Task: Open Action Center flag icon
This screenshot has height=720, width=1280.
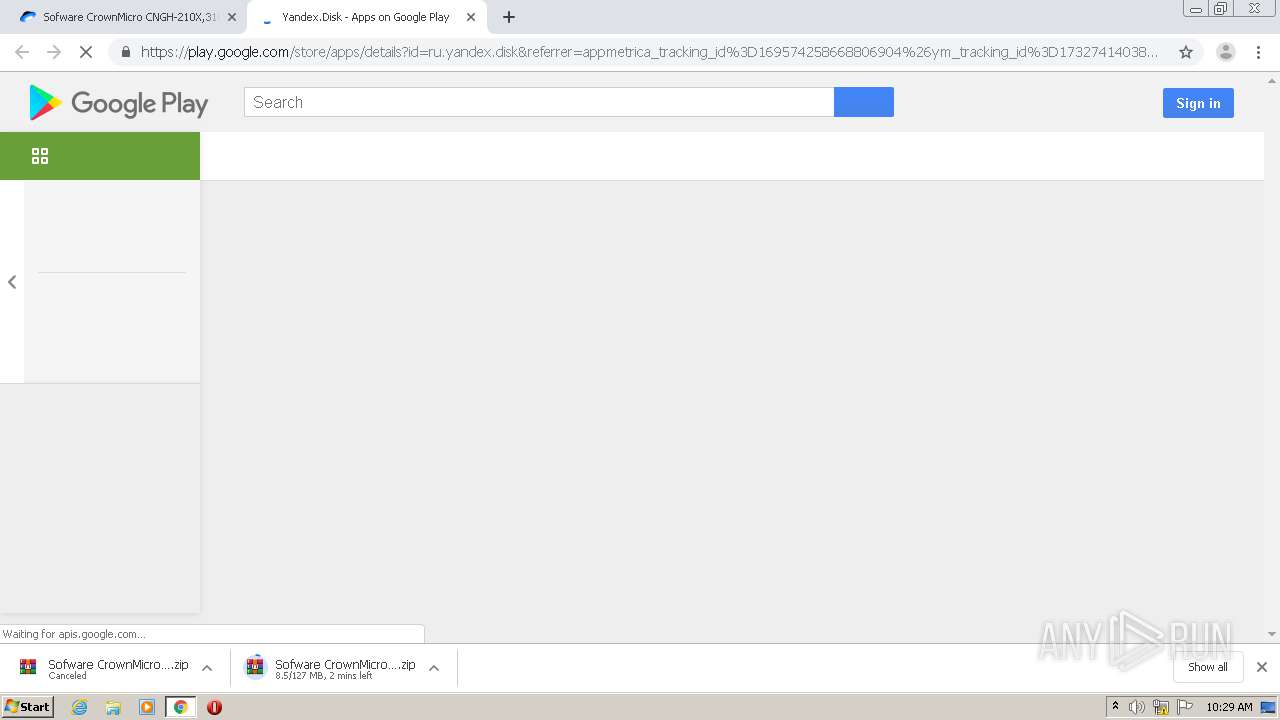Action: tap(1185, 707)
